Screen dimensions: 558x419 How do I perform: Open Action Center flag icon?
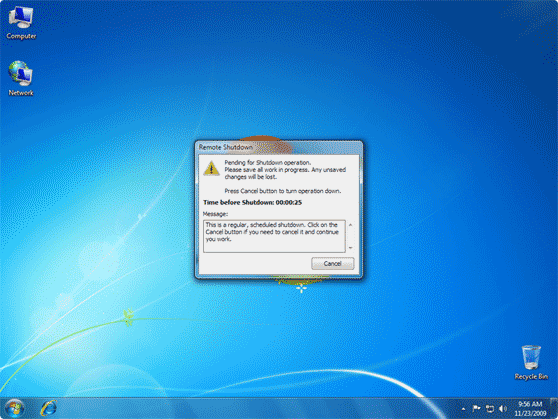476,409
